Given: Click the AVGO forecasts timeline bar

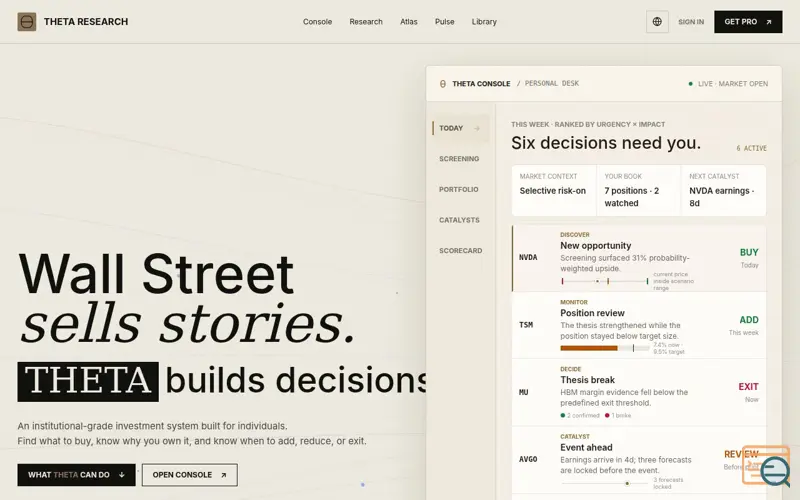Looking at the screenshot, I should (605, 484).
